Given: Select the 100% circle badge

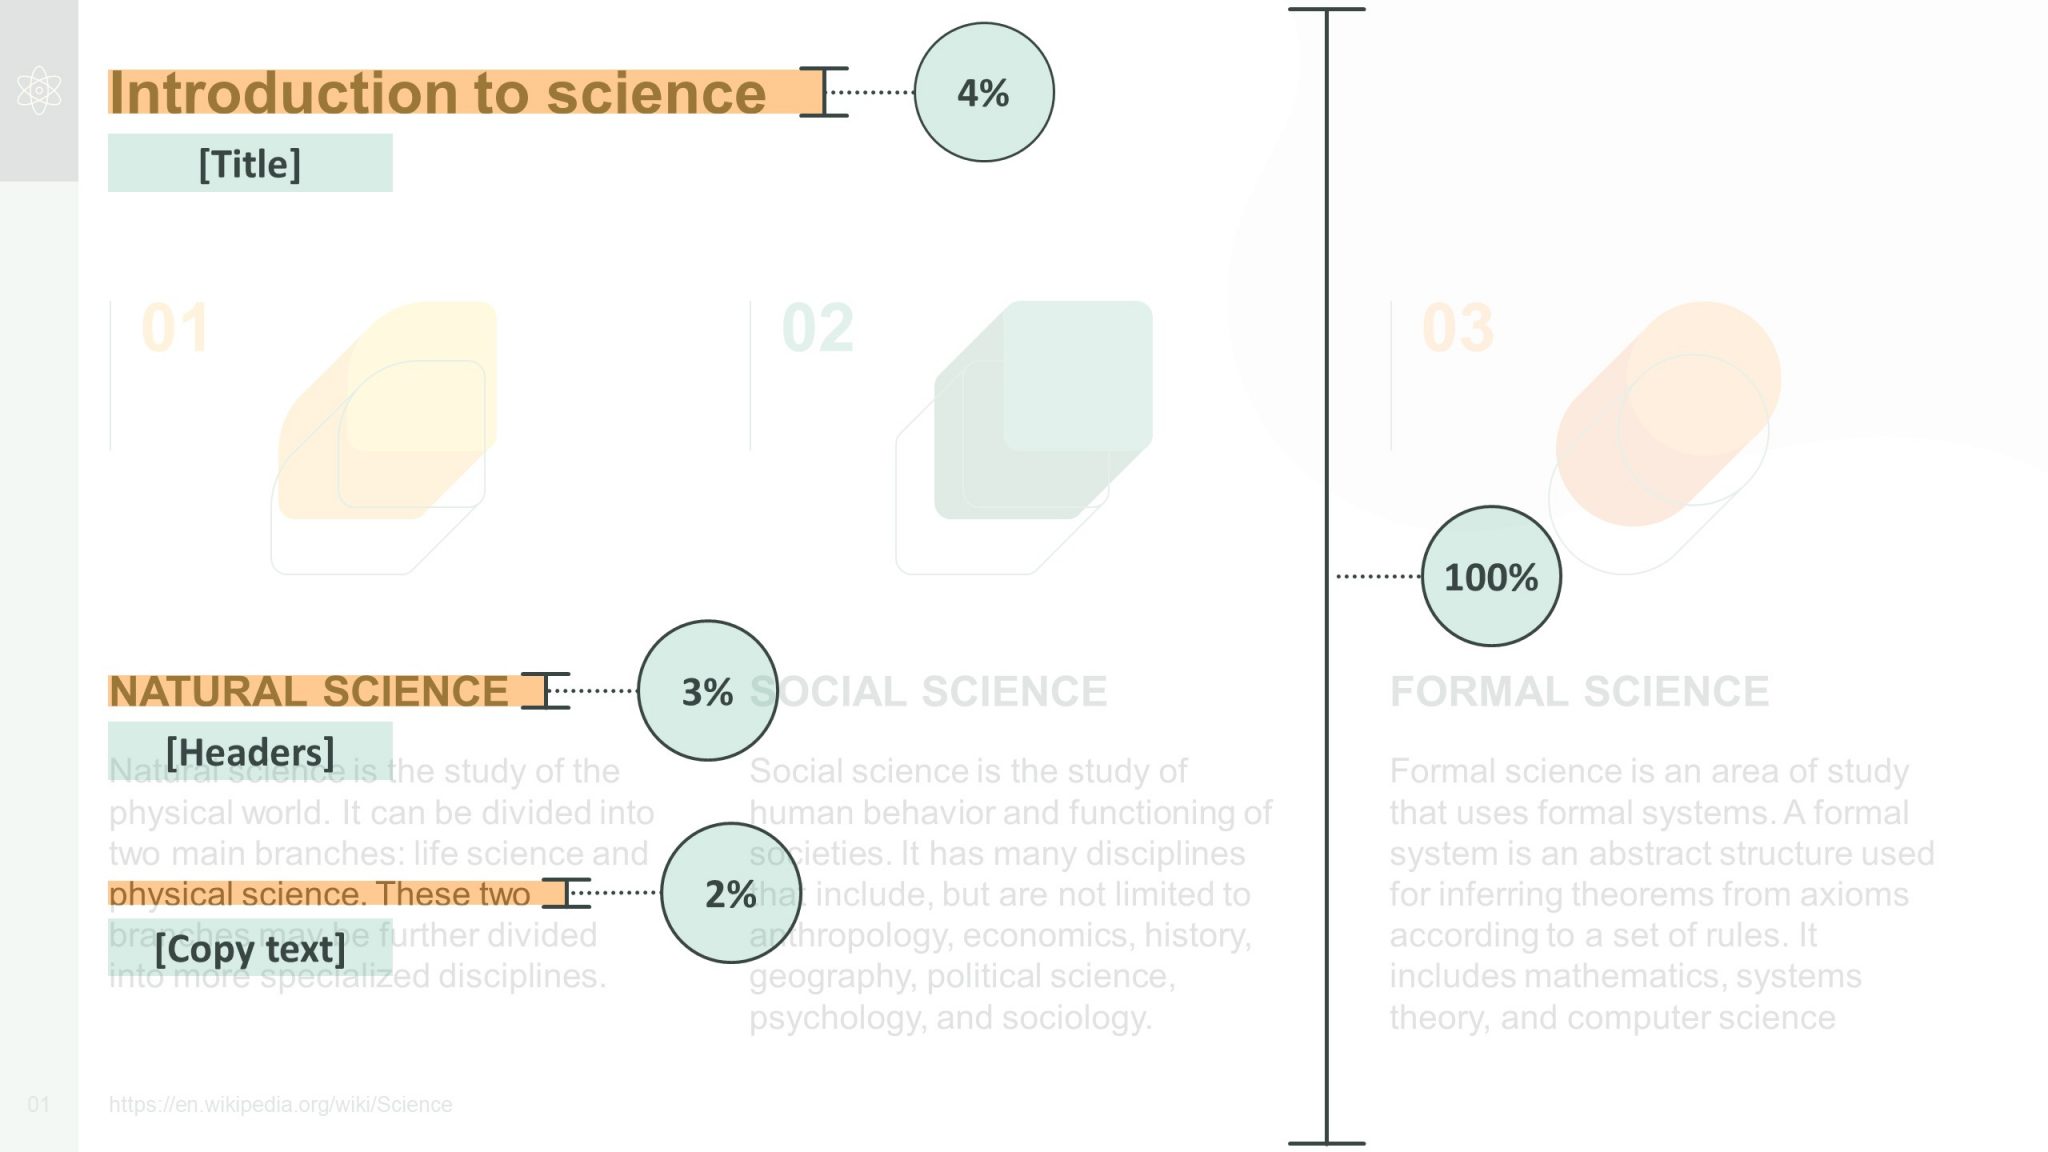Looking at the screenshot, I should tap(1491, 576).
